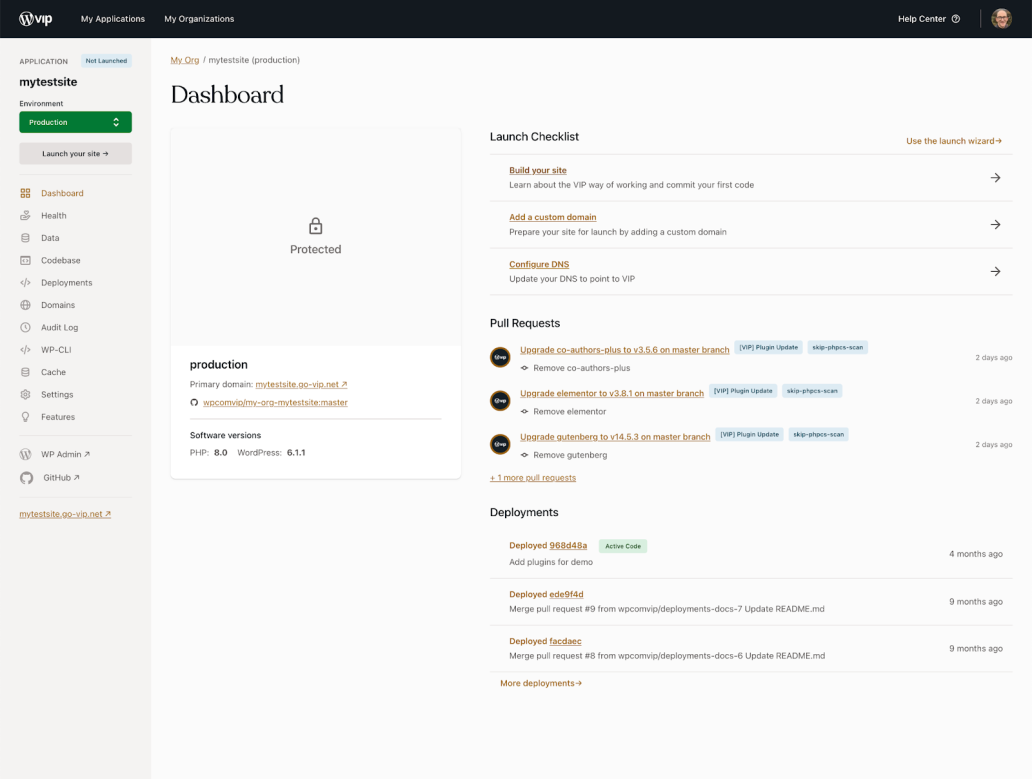Click the Features lightbulb icon

pos(25,416)
